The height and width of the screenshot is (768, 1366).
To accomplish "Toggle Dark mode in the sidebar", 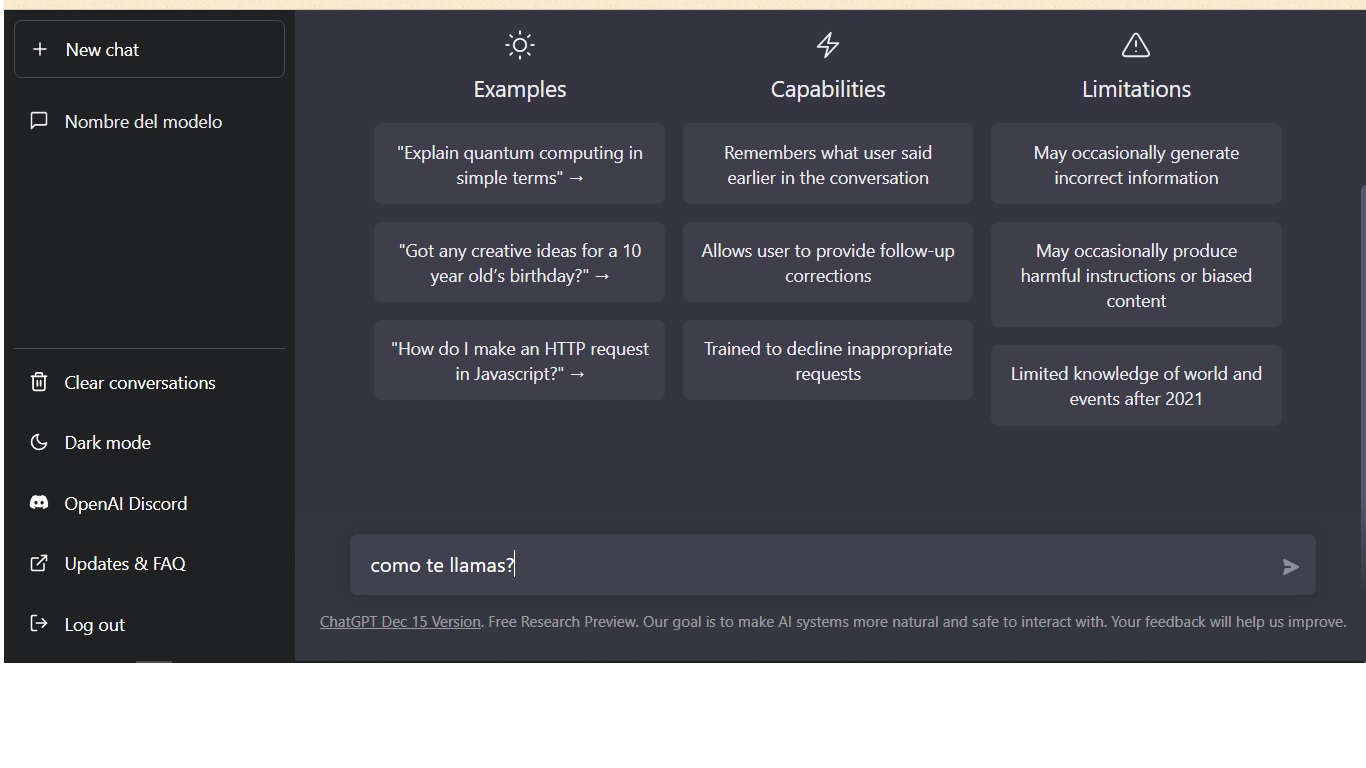I will pos(149,442).
